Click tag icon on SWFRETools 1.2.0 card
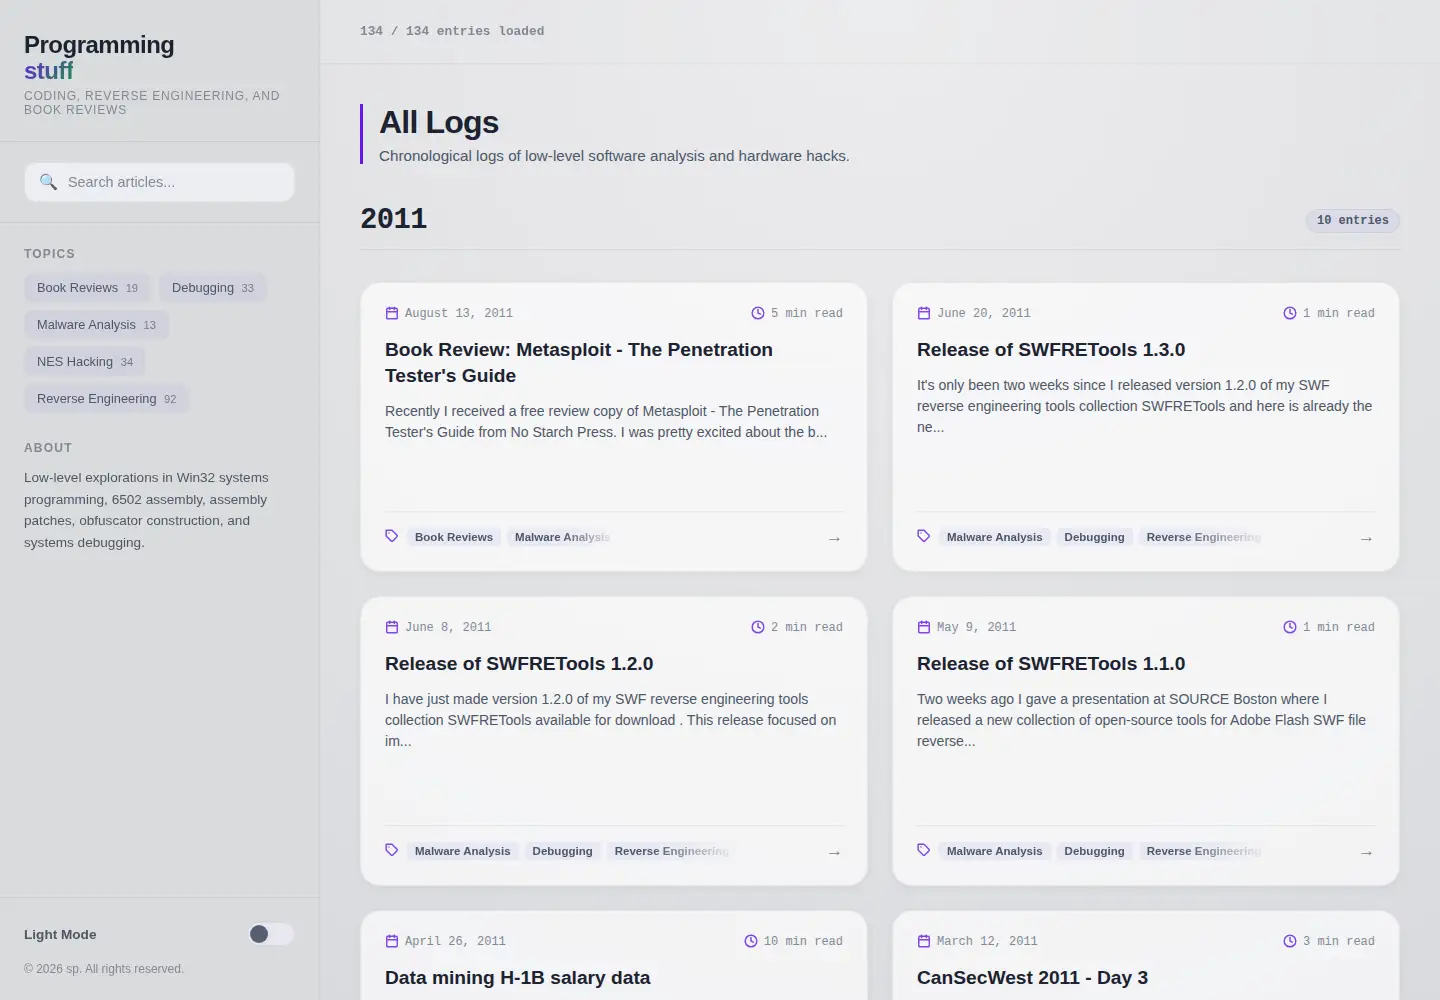 (392, 850)
